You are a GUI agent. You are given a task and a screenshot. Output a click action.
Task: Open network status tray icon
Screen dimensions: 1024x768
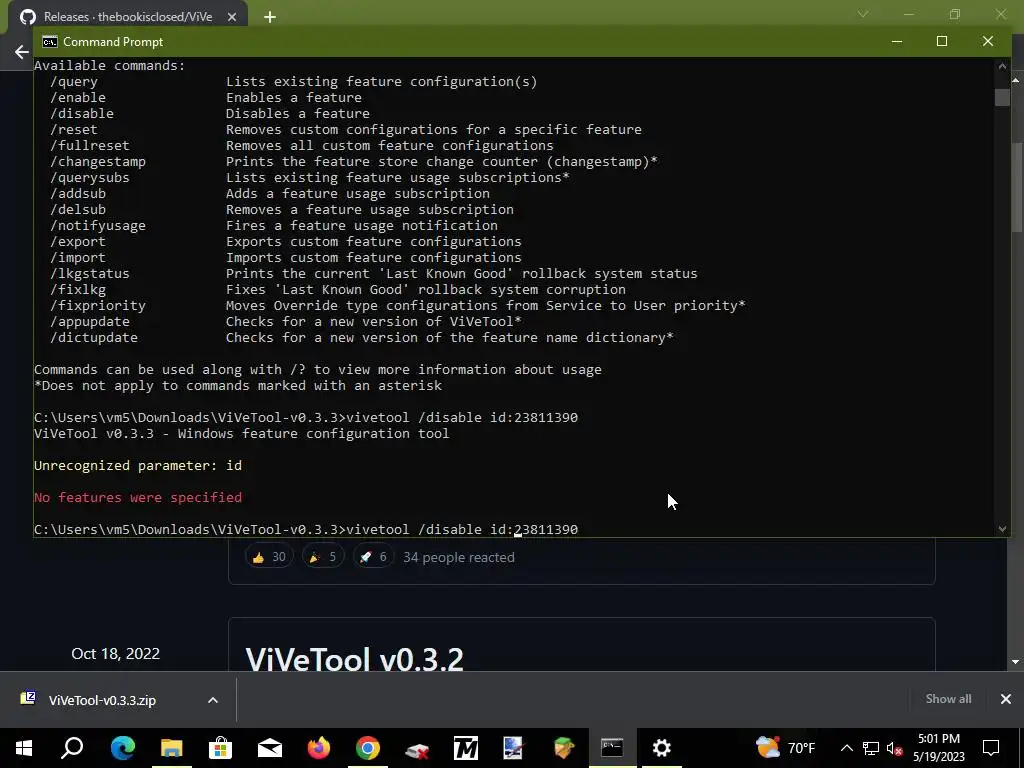[871, 748]
